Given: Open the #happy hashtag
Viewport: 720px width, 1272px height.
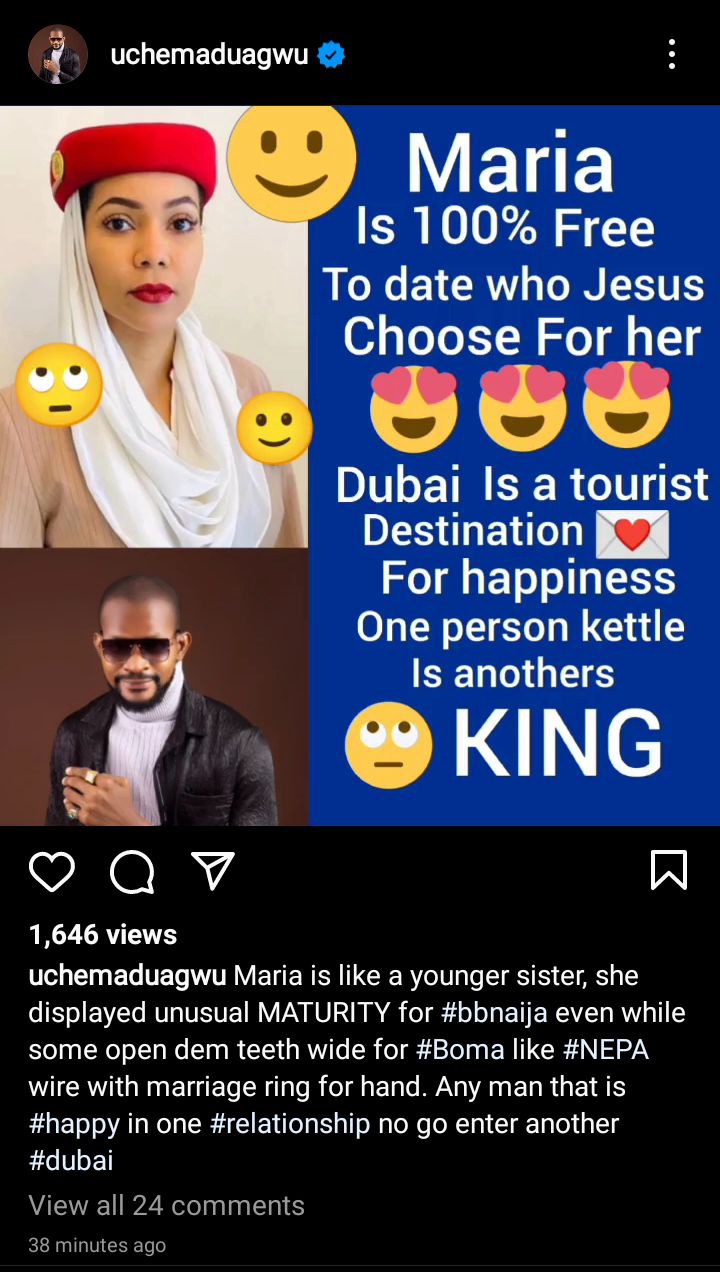Looking at the screenshot, I should click(x=73, y=1123).
